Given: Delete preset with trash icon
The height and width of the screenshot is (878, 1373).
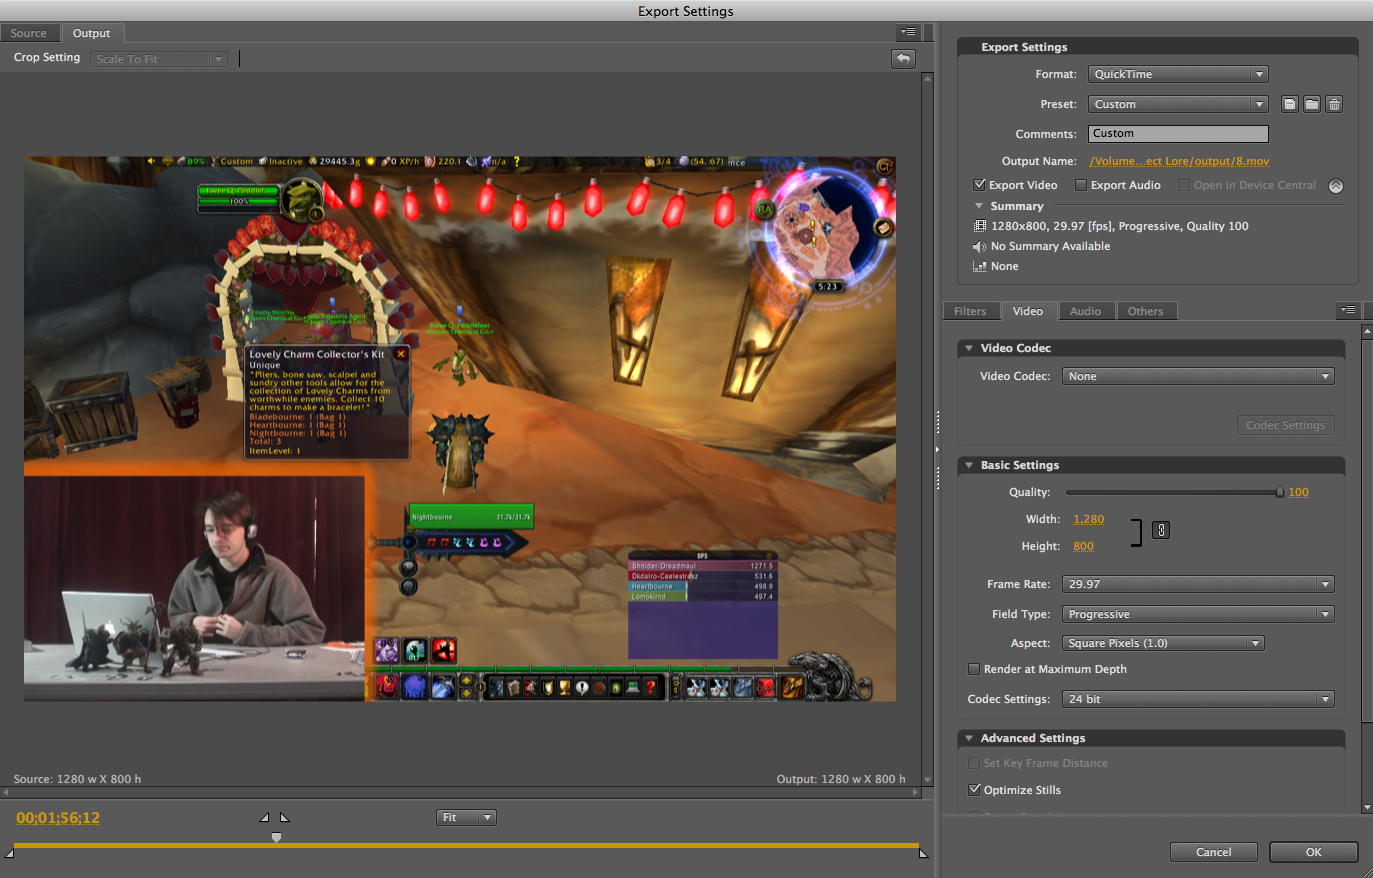Looking at the screenshot, I should pos(1334,104).
